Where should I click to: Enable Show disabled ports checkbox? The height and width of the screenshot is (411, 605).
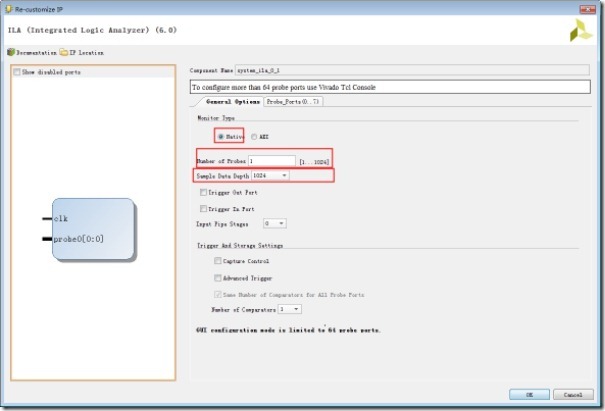[17, 72]
